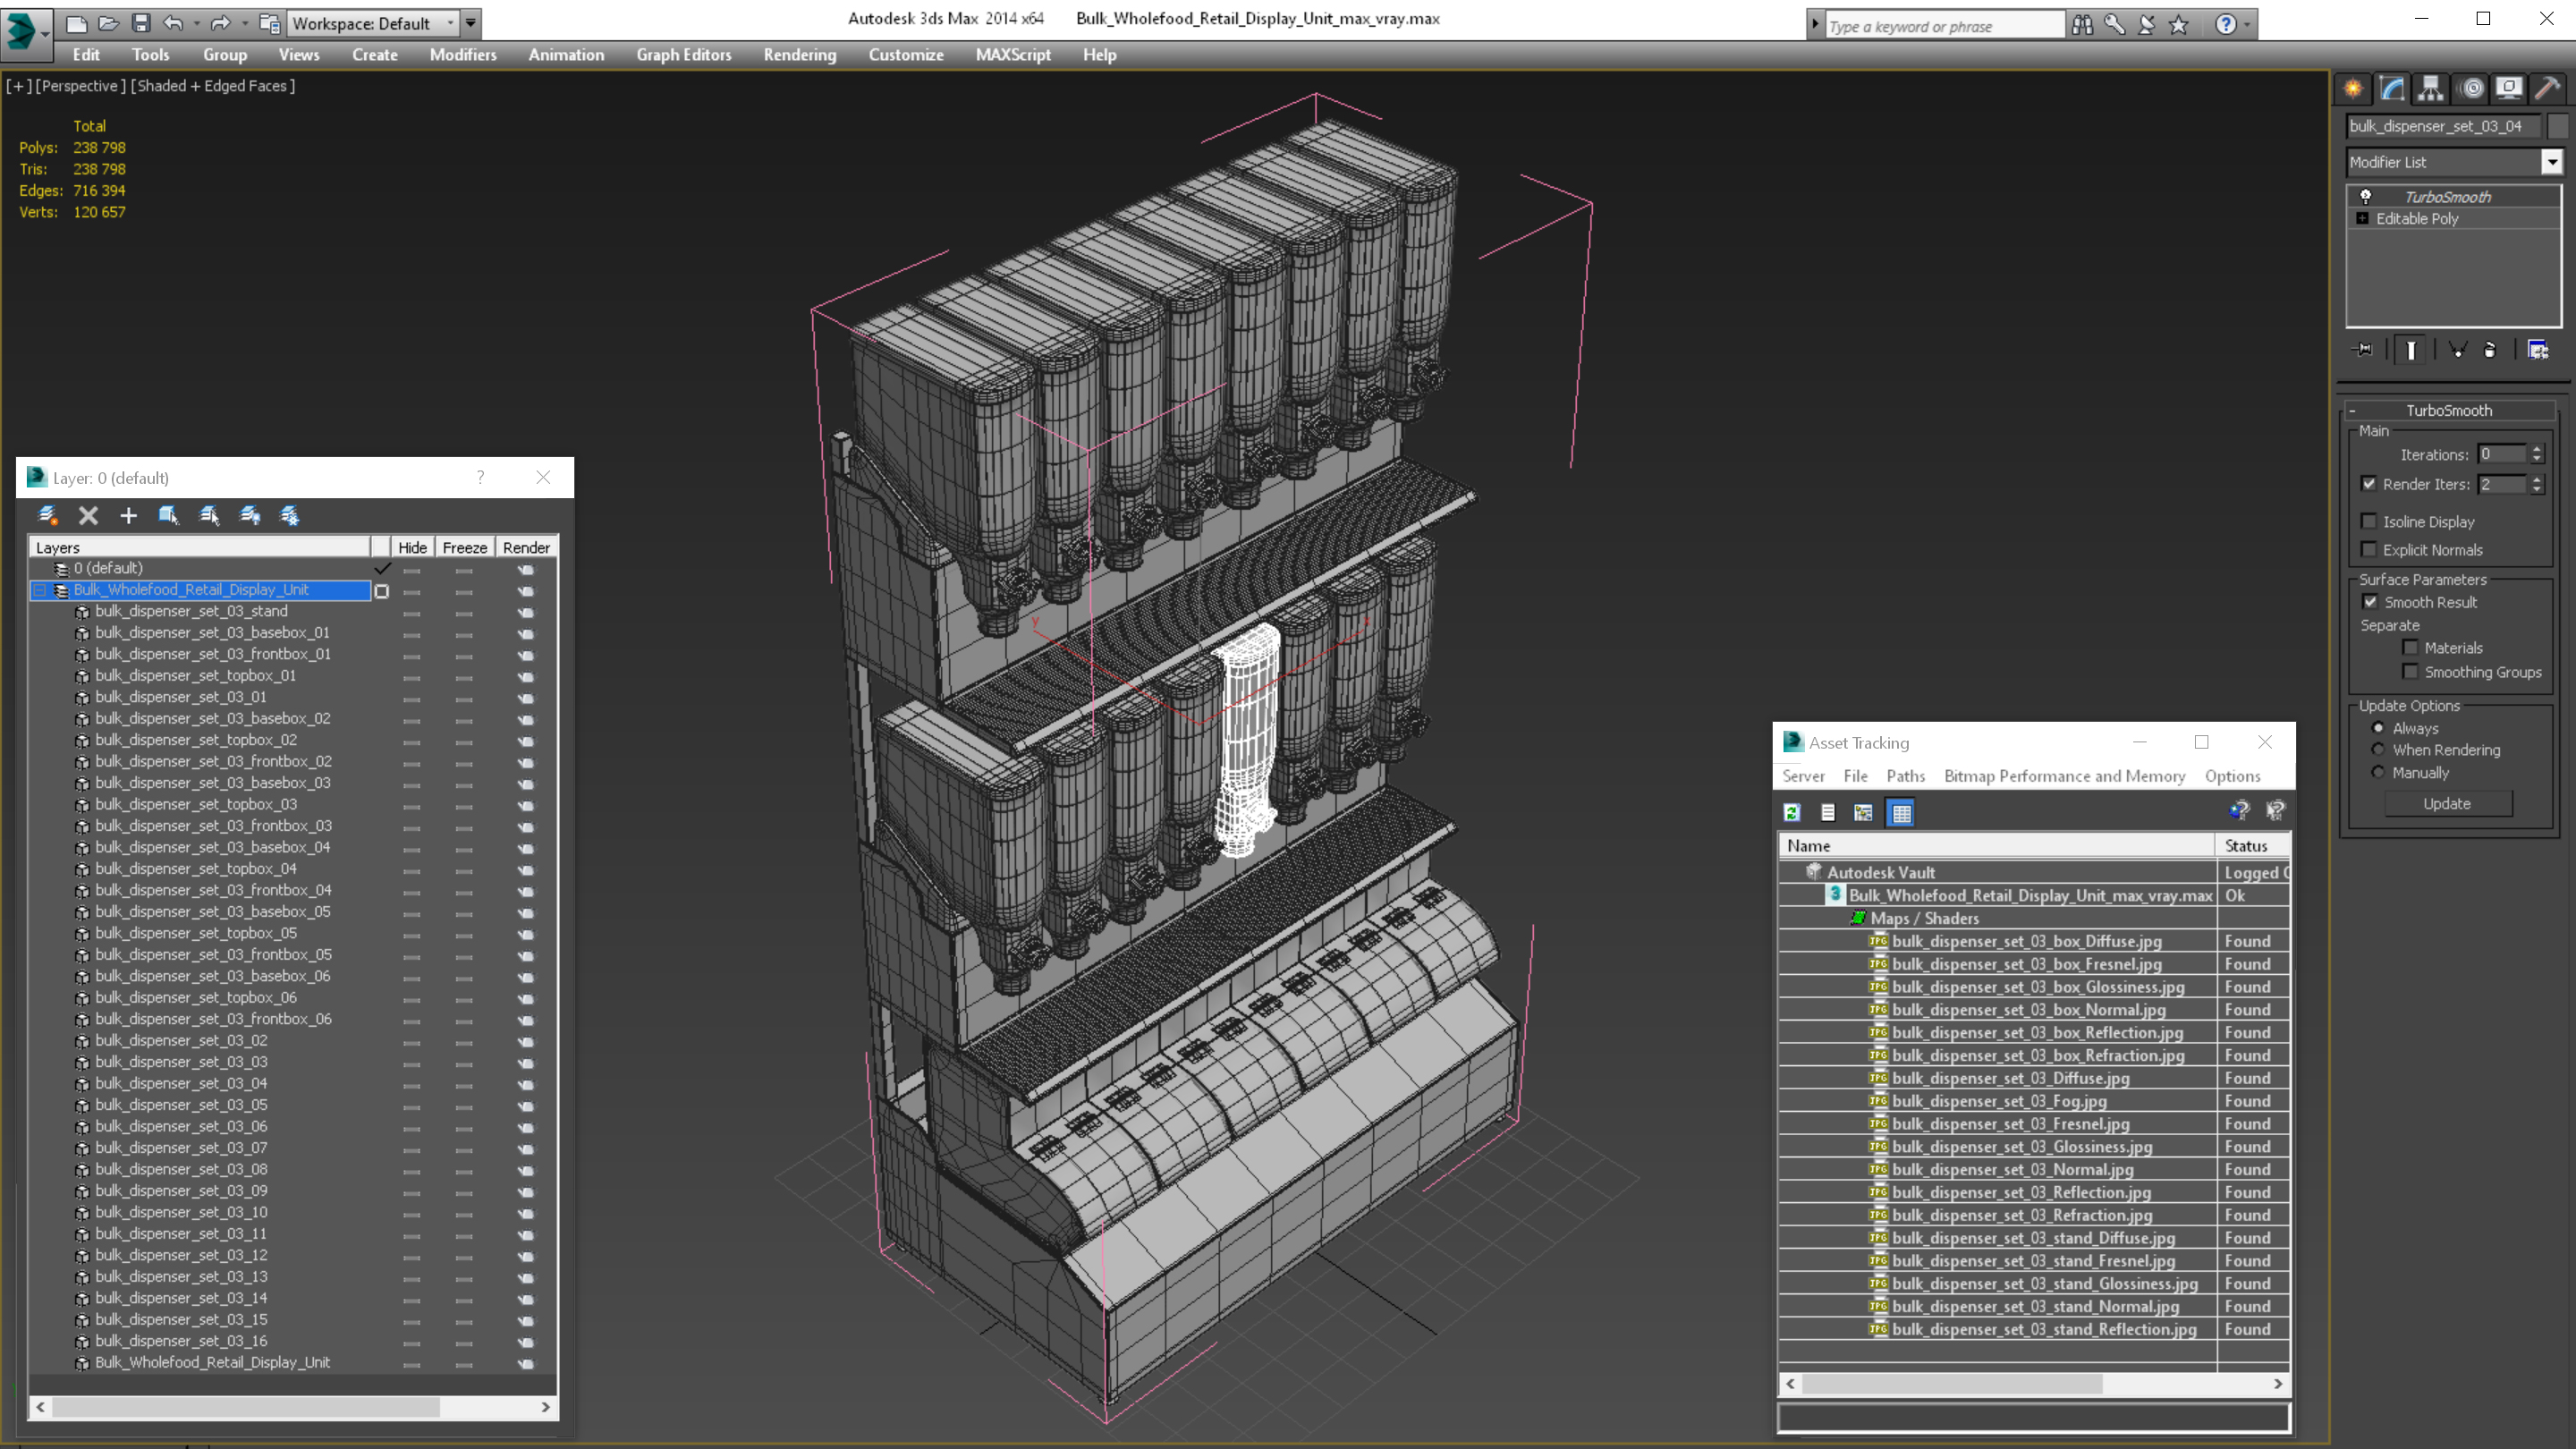
Task: Click the Perspective viewport label
Action: click(x=81, y=86)
